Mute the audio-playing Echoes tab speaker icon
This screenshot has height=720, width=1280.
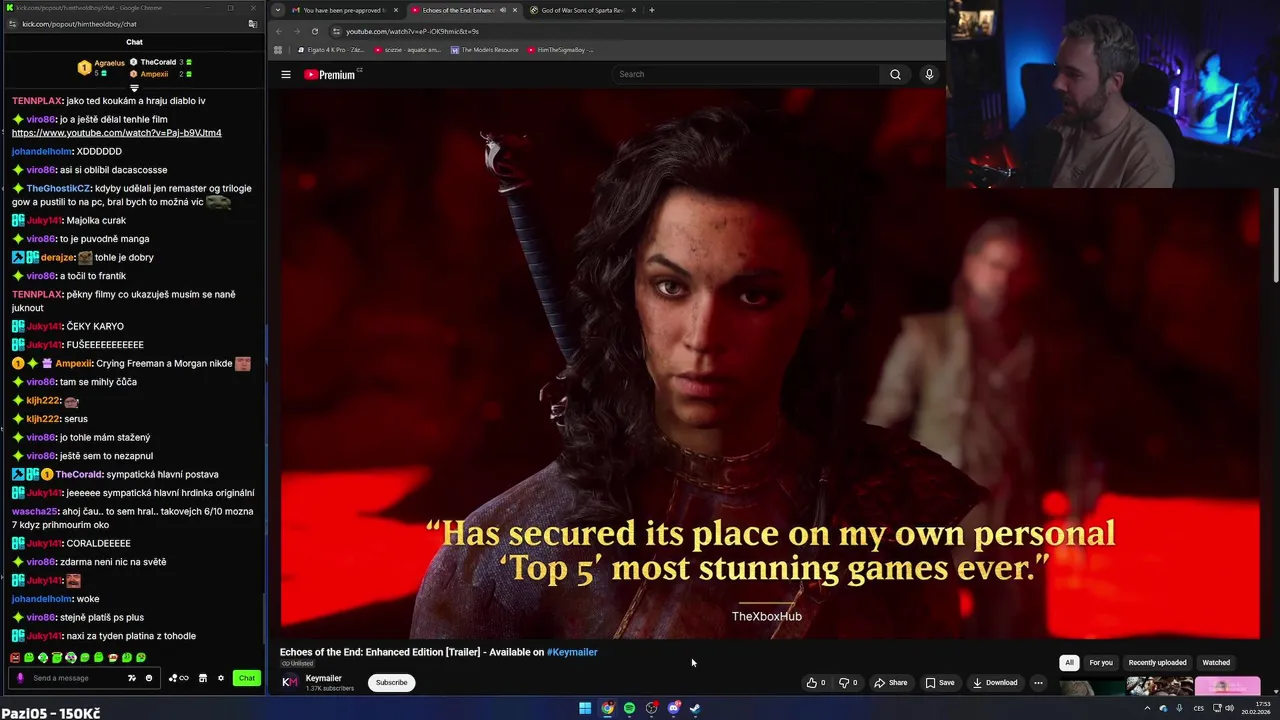pyautogui.click(x=502, y=10)
